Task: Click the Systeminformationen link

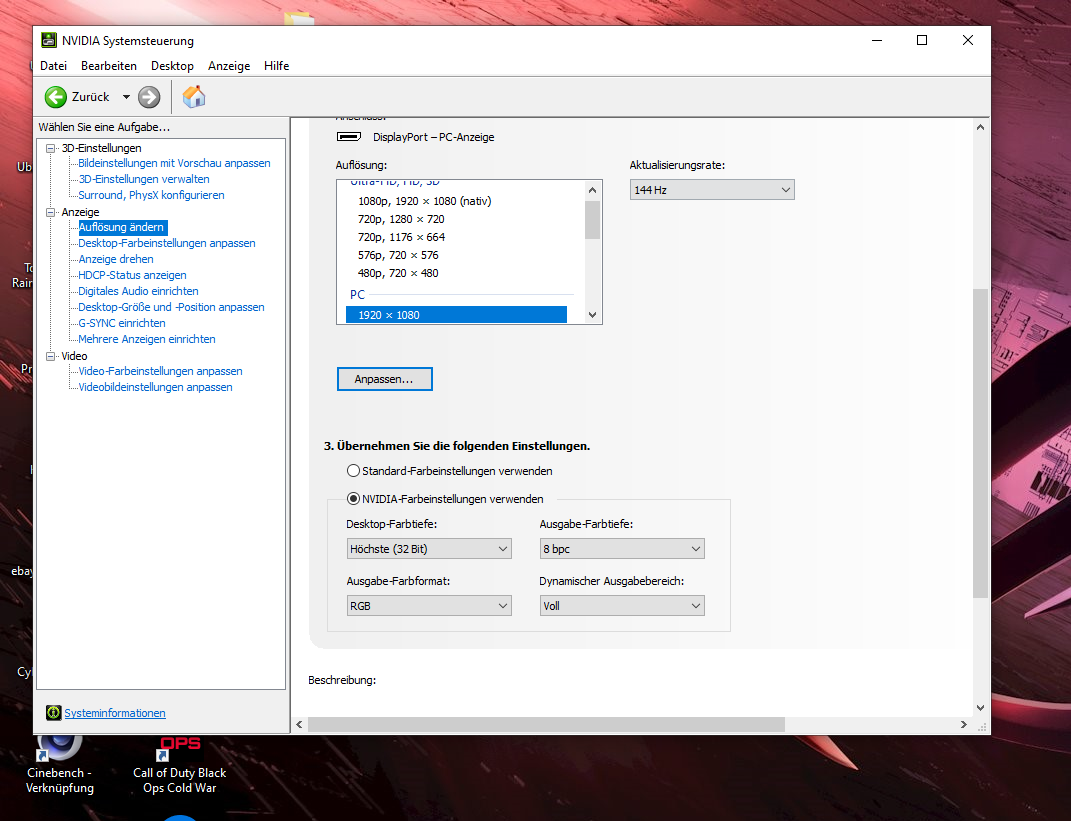Action: [x=115, y=713]
